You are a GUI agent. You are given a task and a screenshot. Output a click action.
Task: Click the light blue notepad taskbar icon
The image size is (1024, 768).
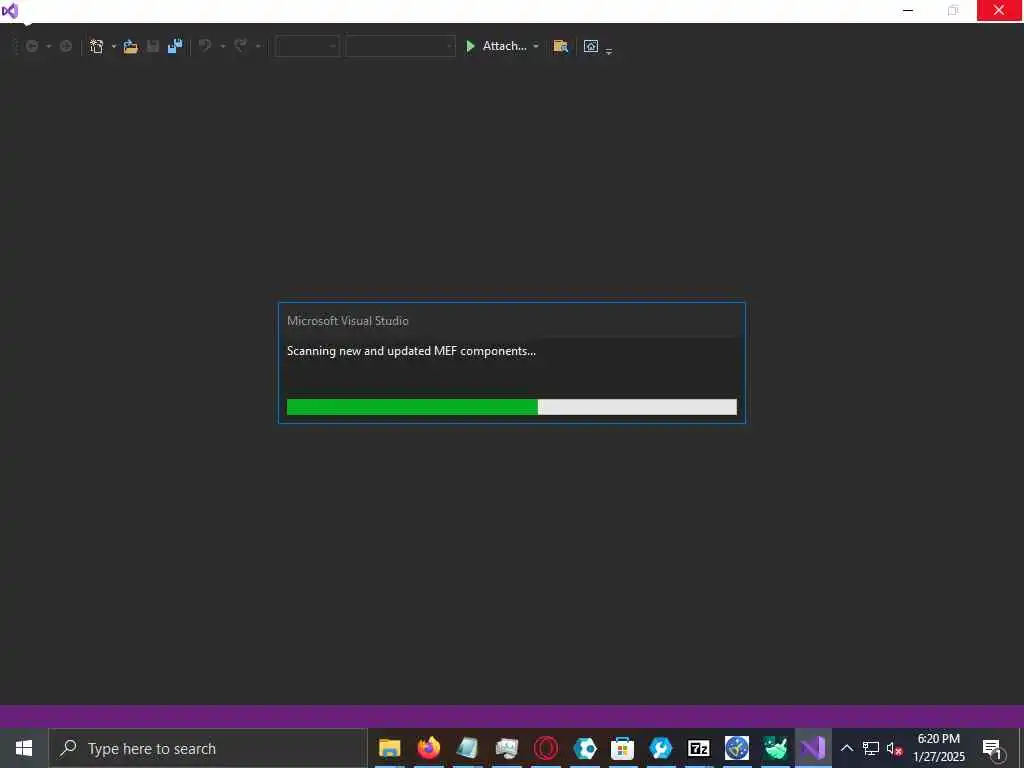click(x=467, y=748)
